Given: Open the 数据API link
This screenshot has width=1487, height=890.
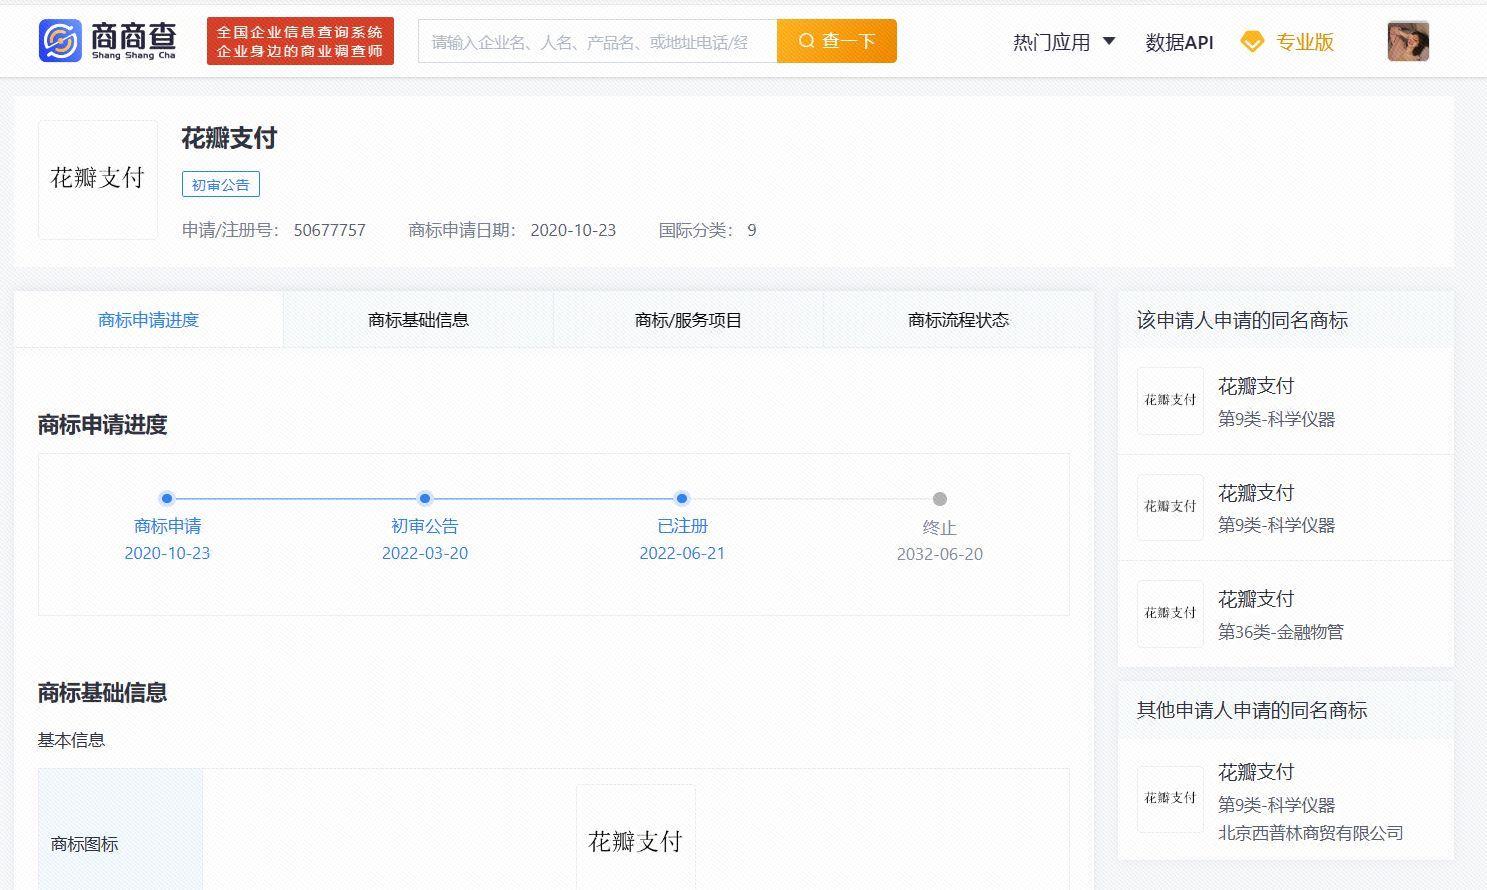Looking at the screenshot, I should click(x=1179, y=42).
